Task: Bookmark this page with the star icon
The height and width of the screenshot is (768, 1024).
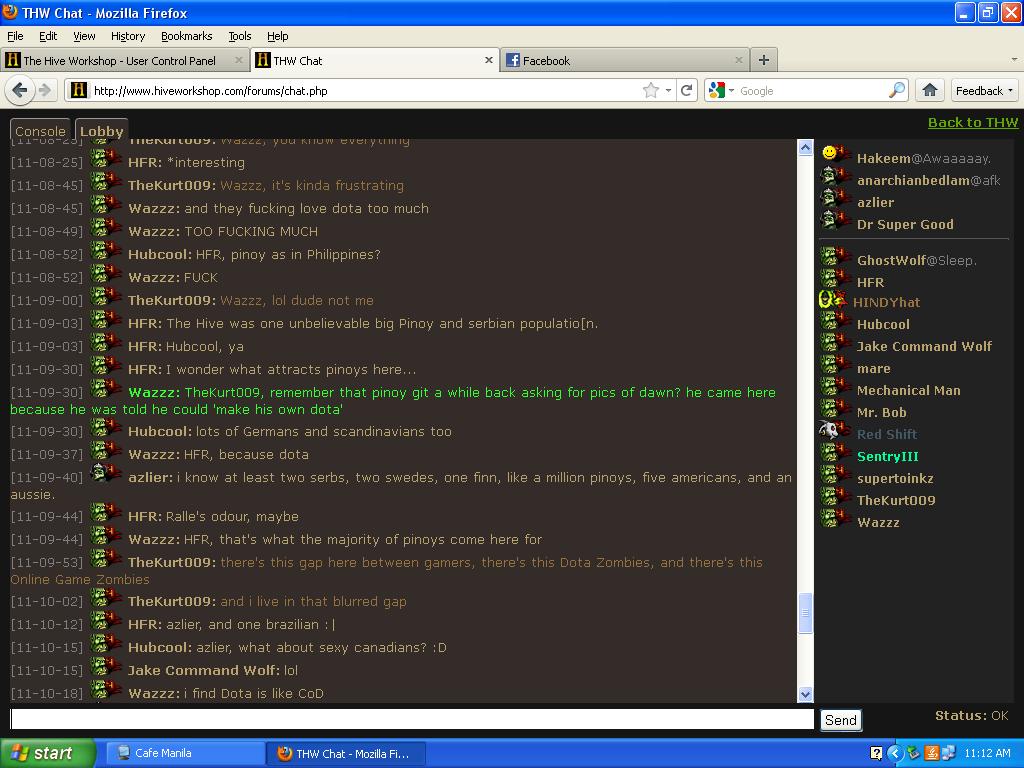Action: coord(650,90)
